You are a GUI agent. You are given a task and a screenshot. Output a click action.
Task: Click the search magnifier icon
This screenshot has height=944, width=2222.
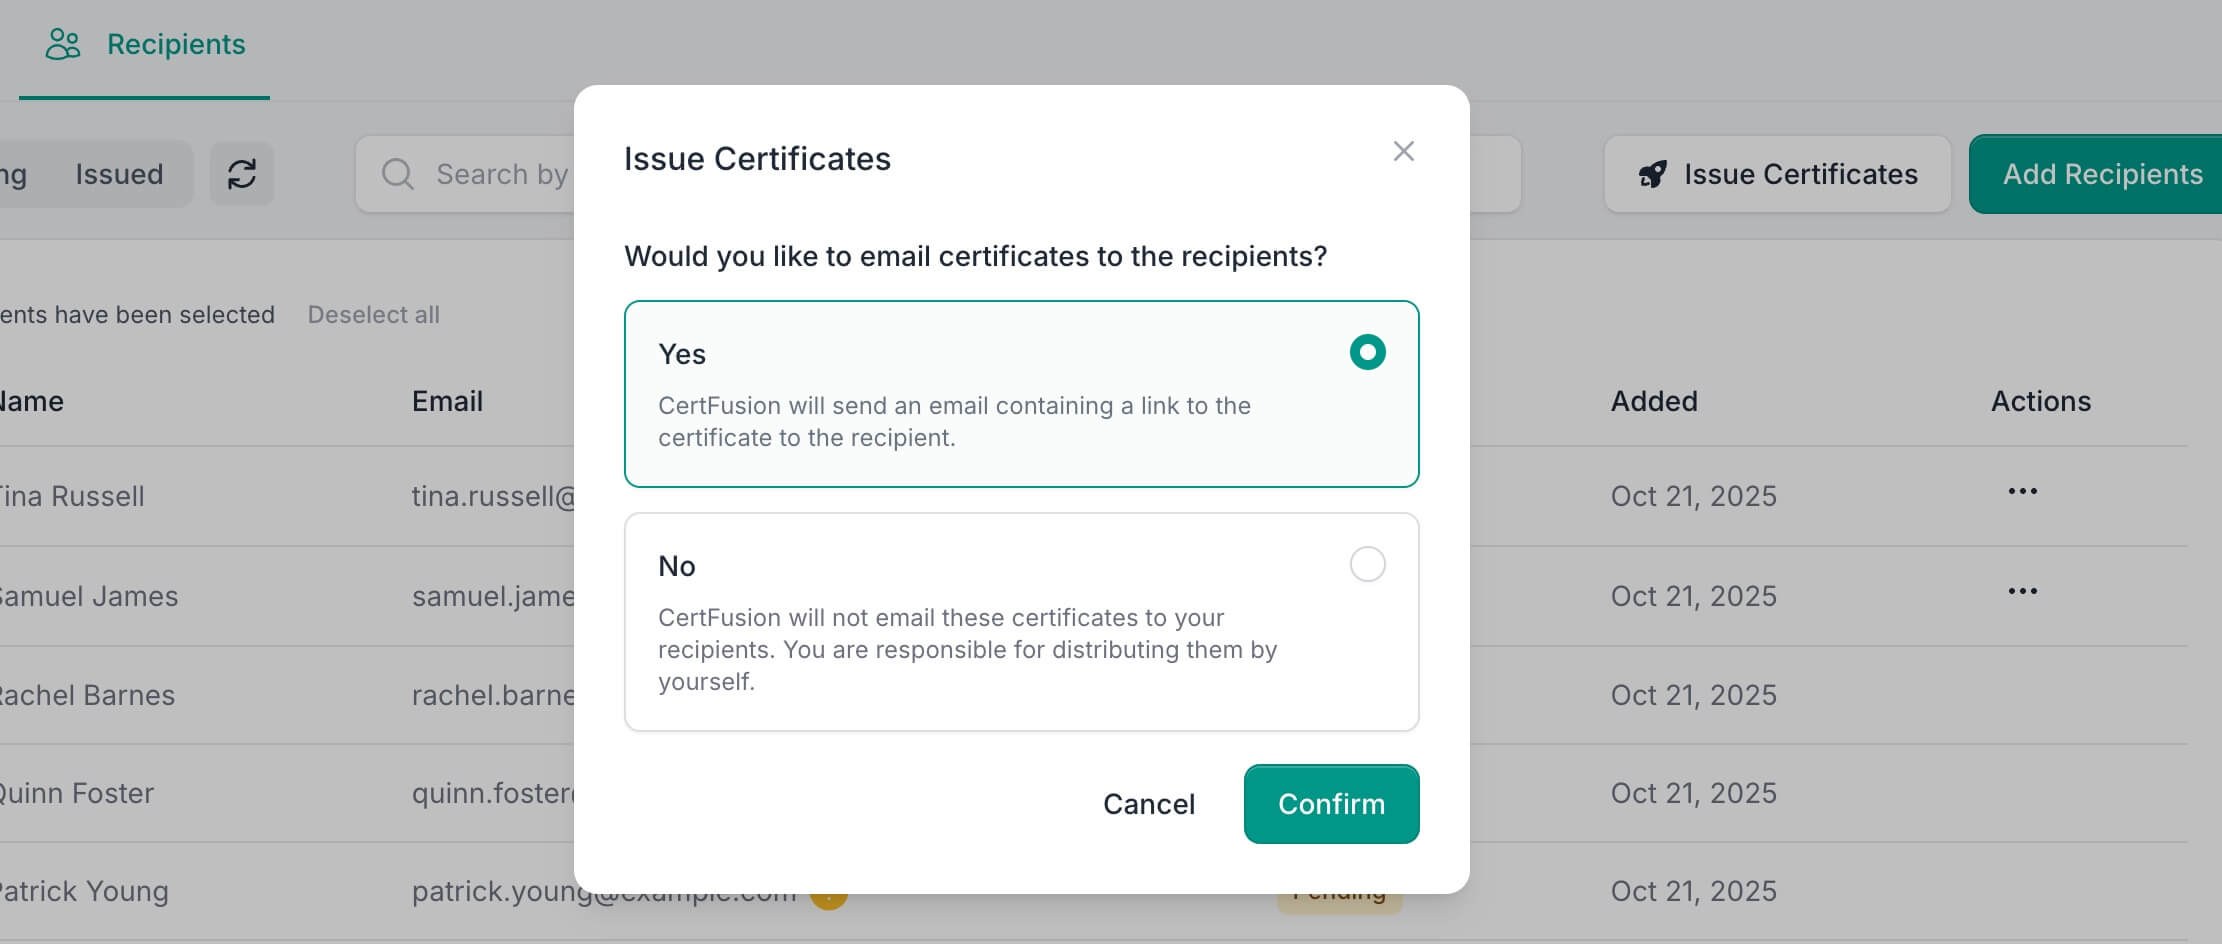click(x=397, y=174)
